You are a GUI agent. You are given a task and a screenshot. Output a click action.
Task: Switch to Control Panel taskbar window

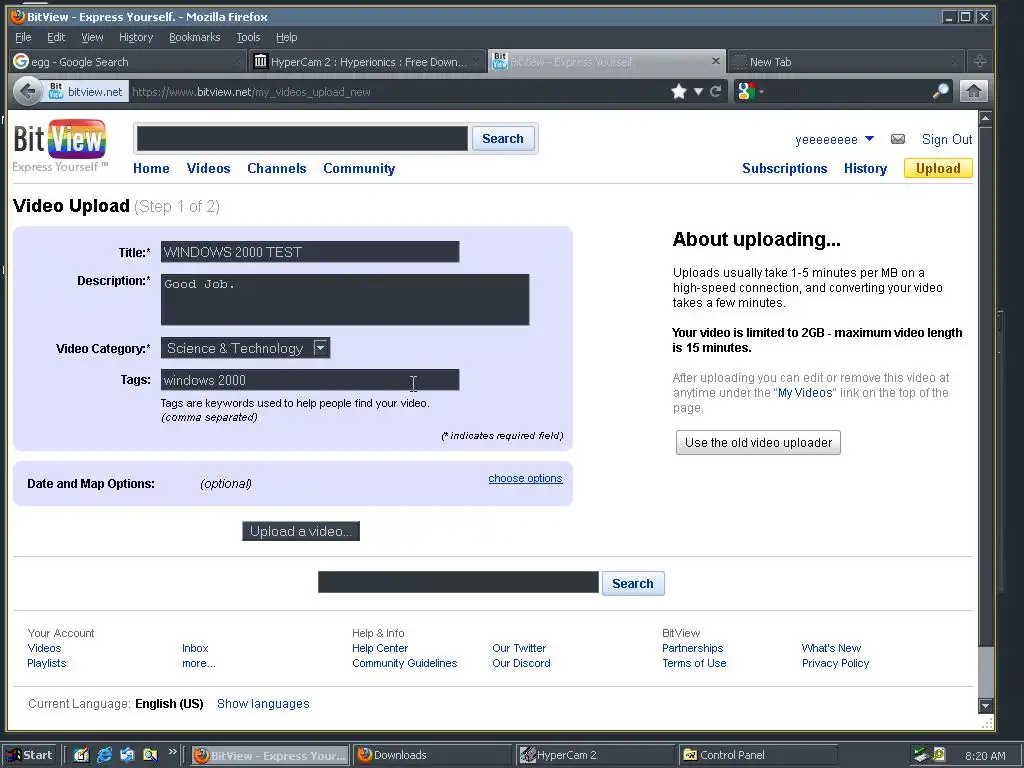coord(758,755)
